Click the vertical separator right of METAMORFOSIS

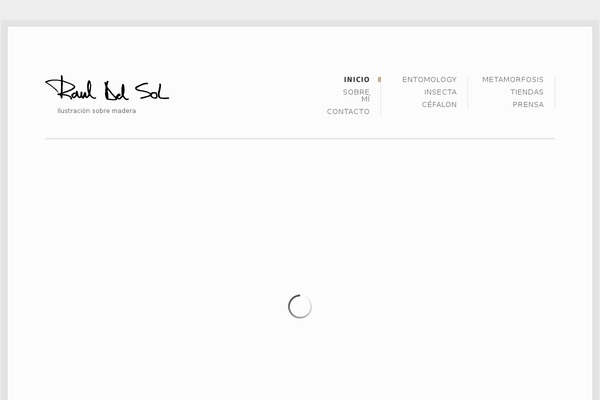click(554, 92)
